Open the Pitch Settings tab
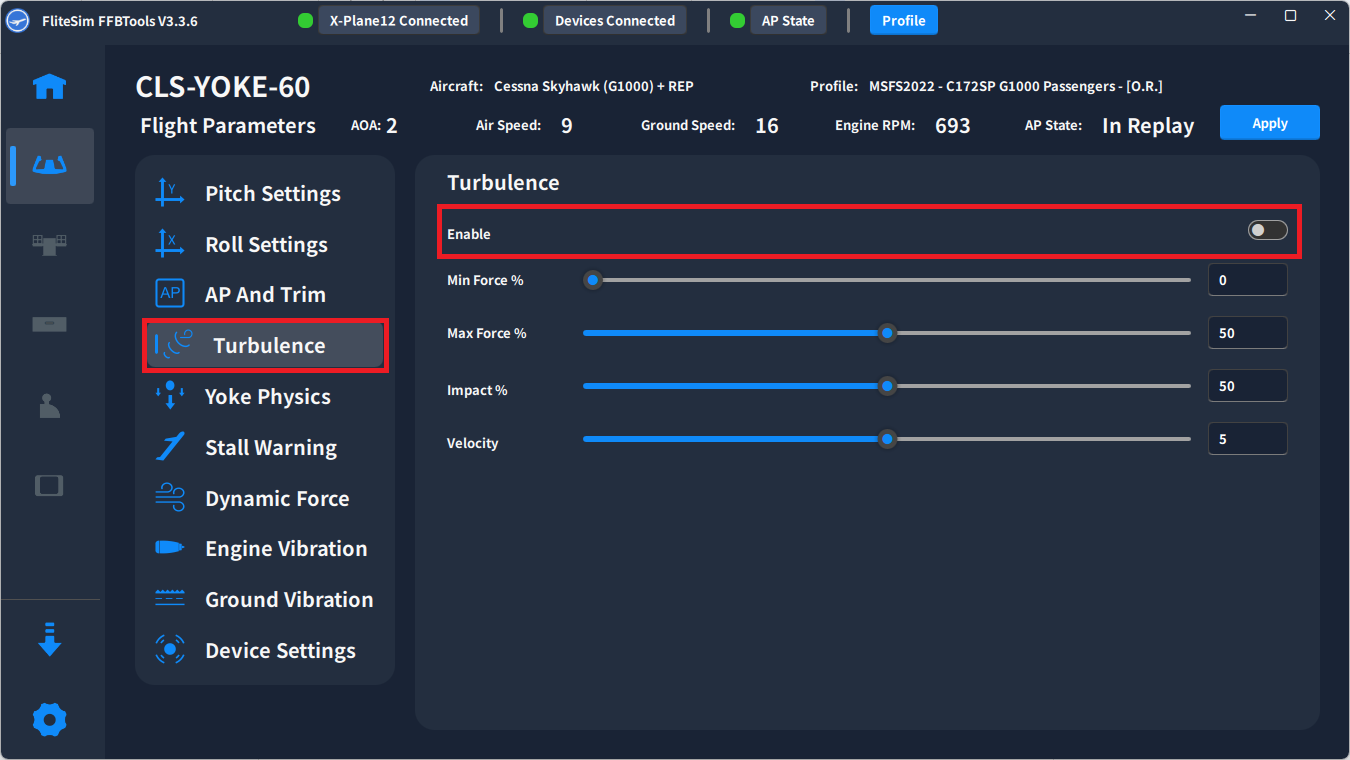The image size is (1350, 760). tap(265, 193)
